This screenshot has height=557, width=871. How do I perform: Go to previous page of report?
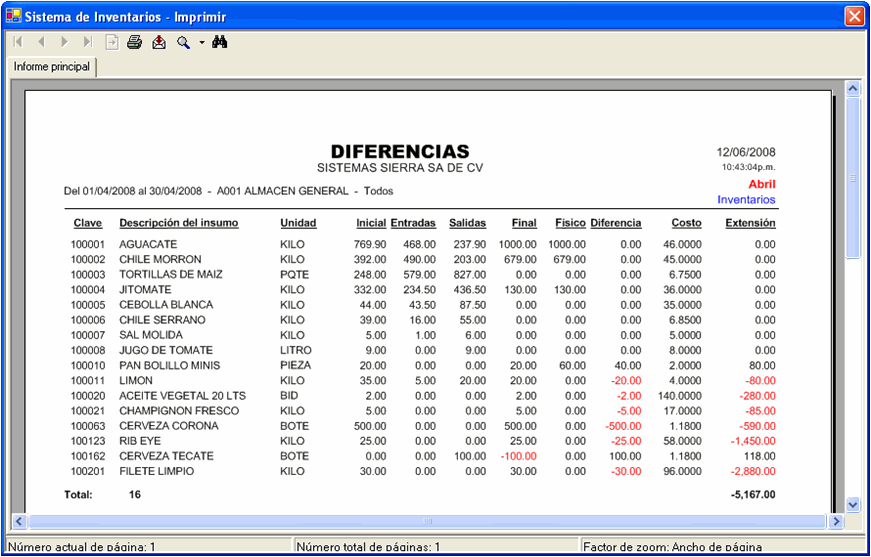click(x=41, y=42)
